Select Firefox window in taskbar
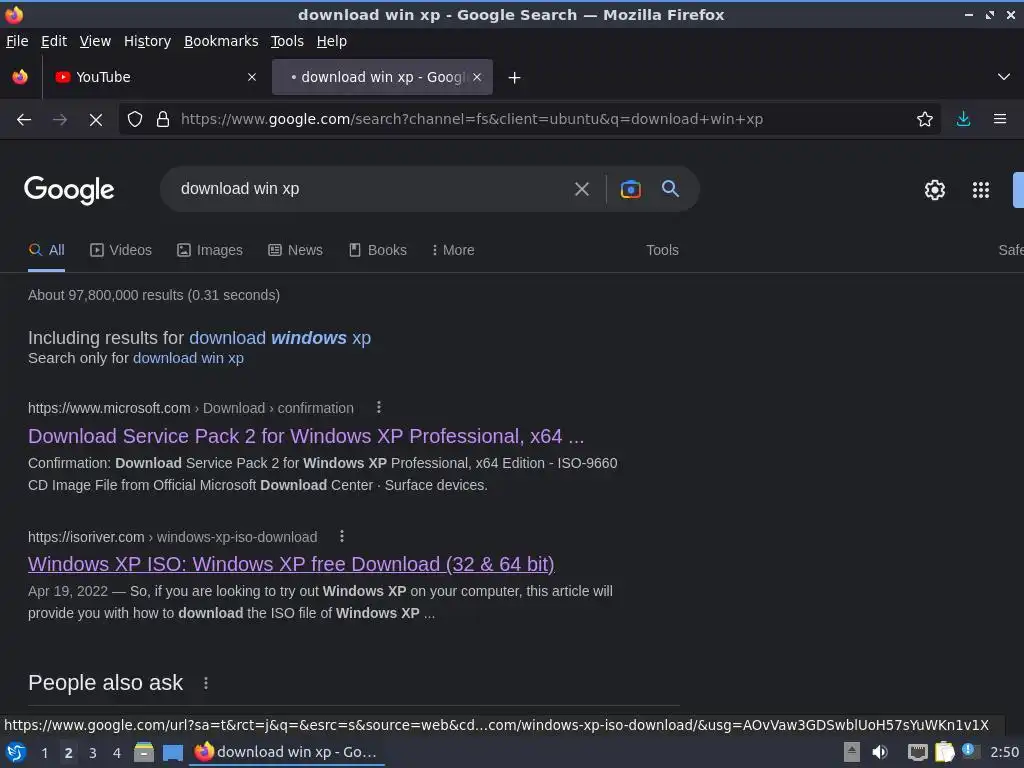The image size is (1024, 768). pos(287,752)
